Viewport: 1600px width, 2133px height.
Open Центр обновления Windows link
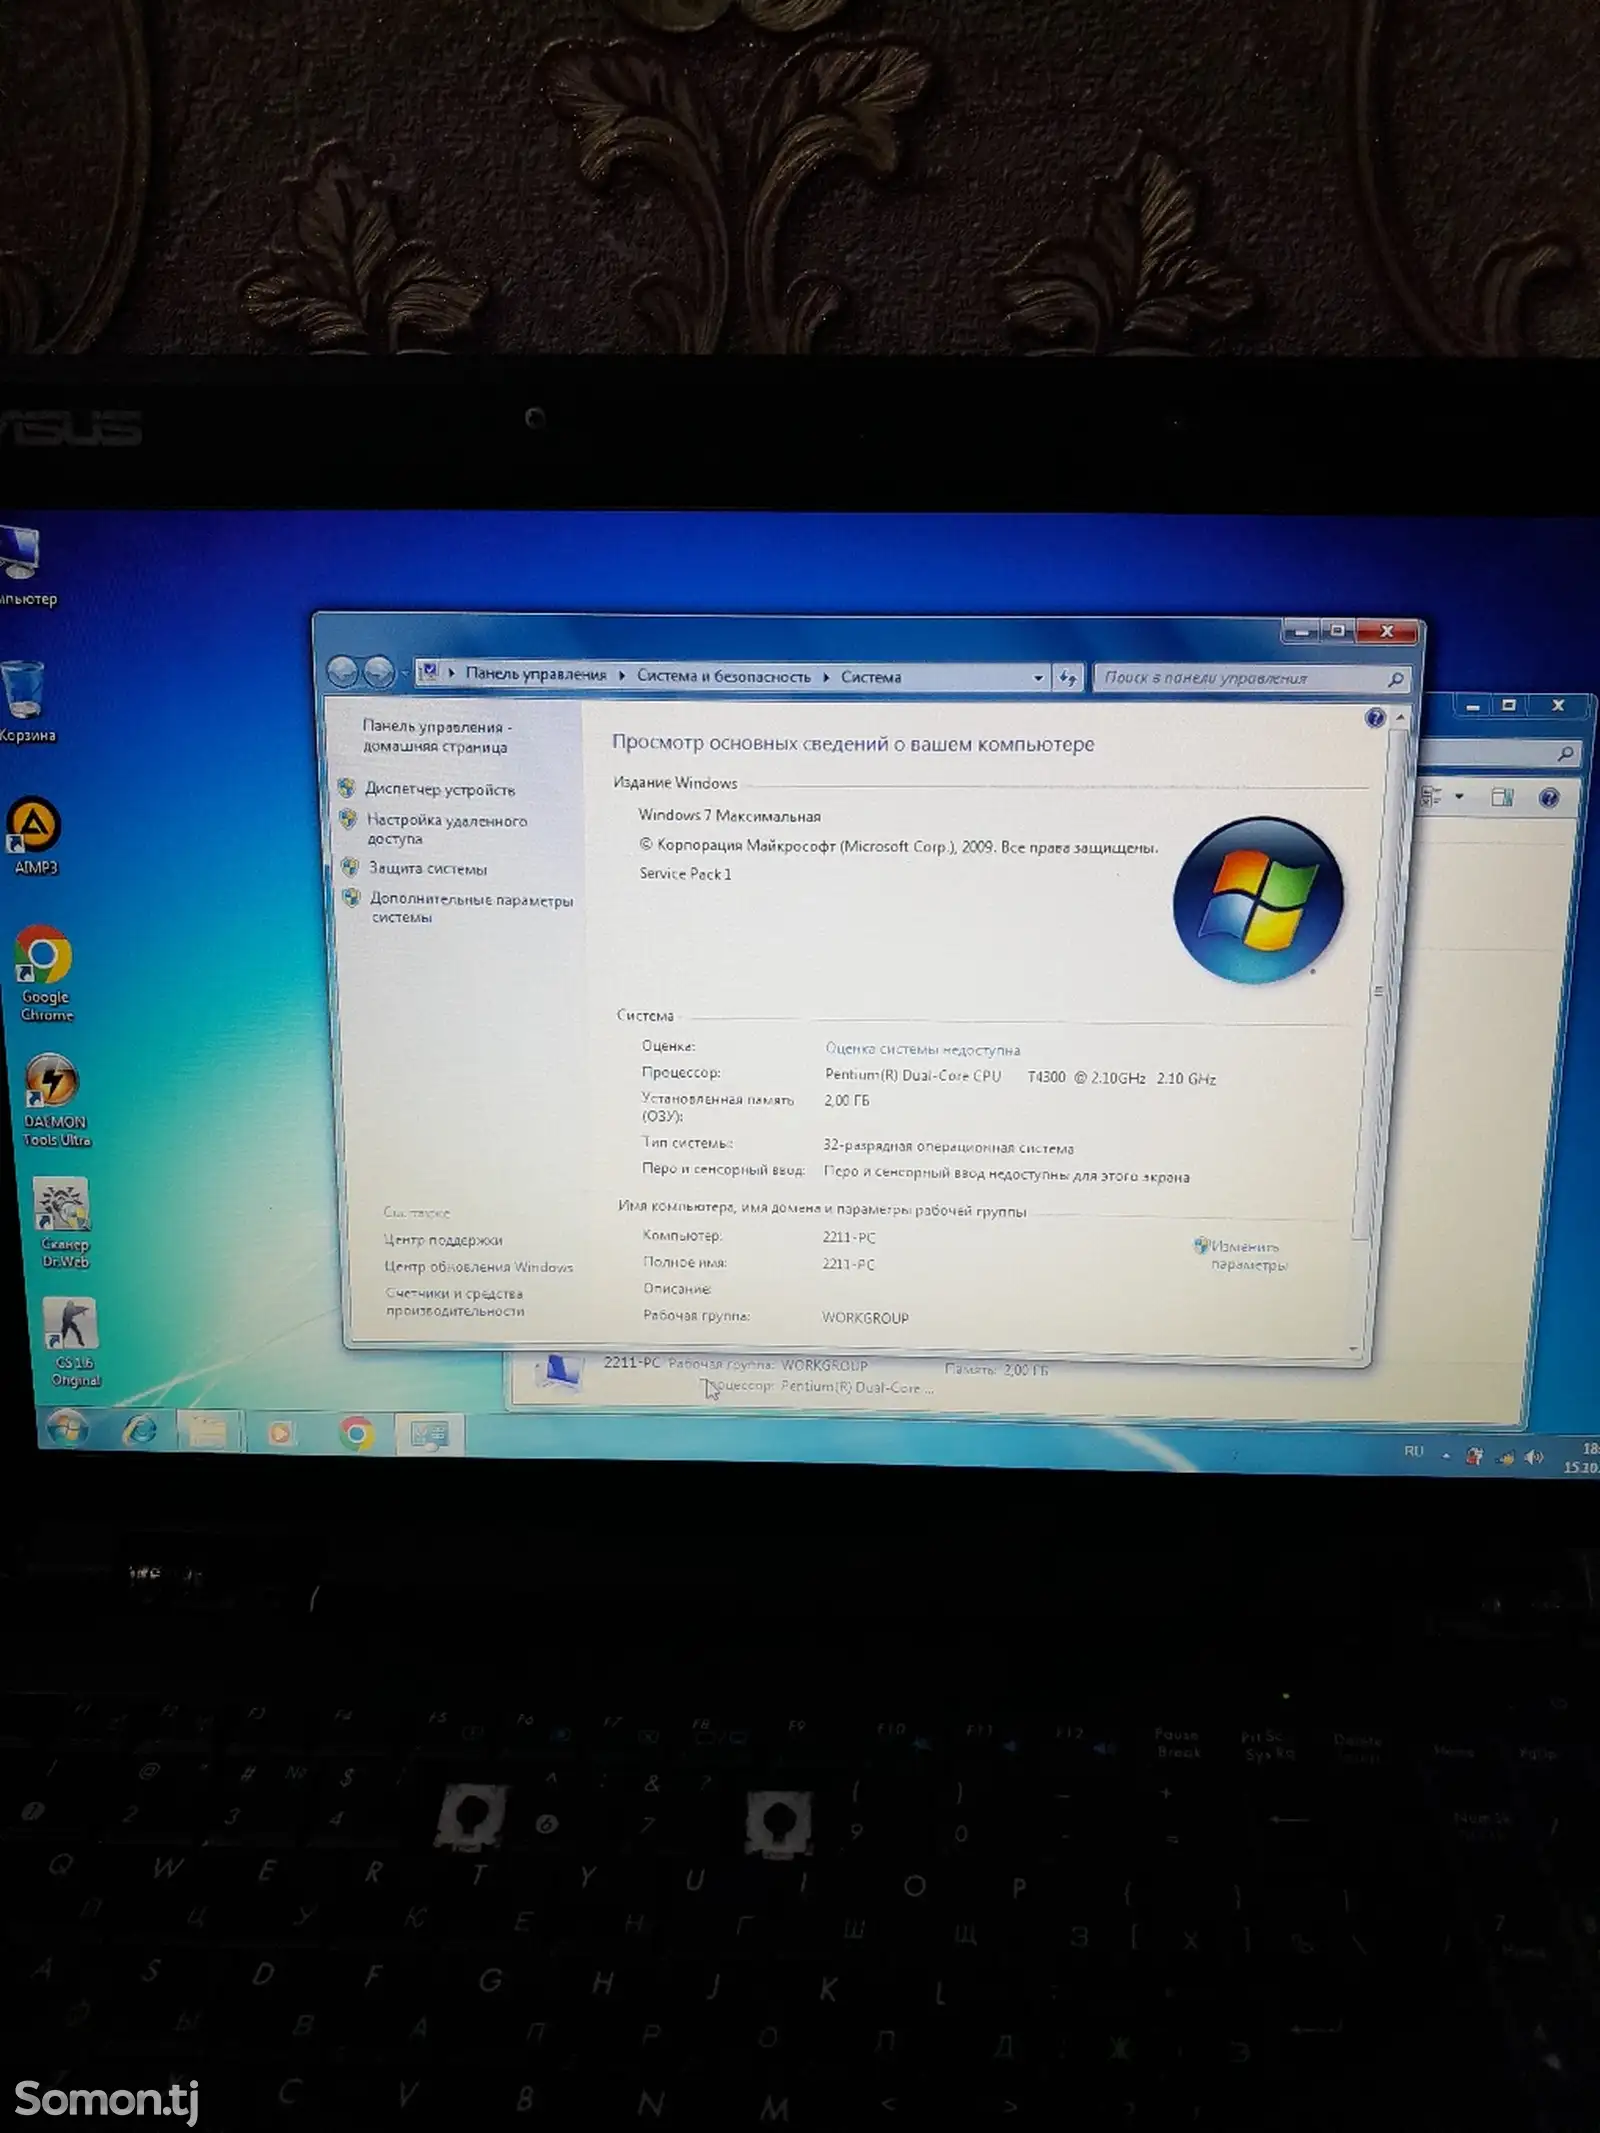[x=479, y=1267]
